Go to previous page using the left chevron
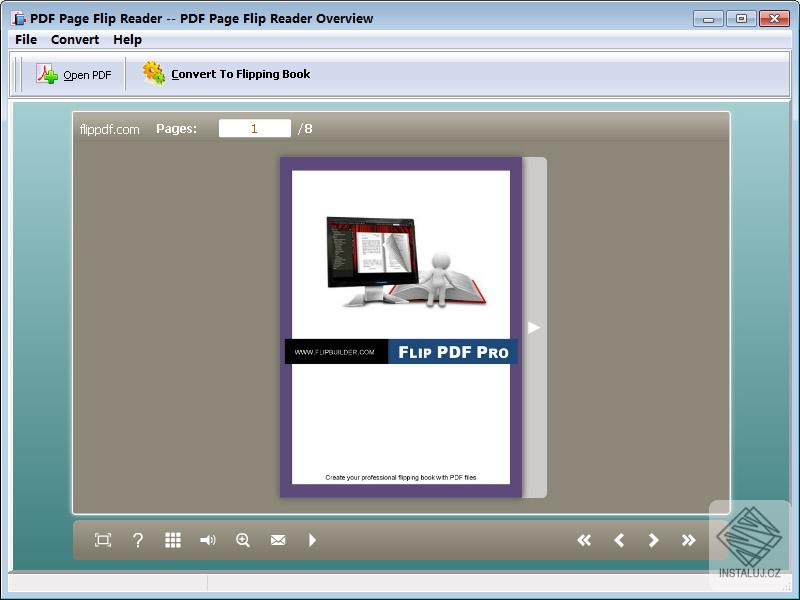 pyautogui.click(x=620, y=540)
